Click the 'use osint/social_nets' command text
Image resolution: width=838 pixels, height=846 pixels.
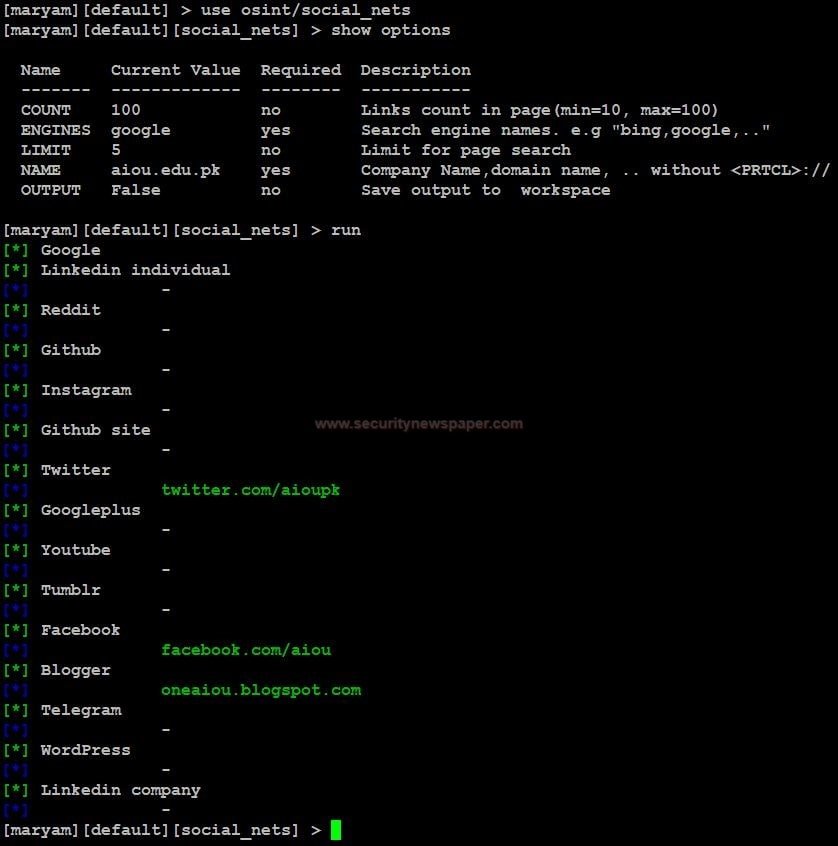pyautogui.click(x=305, y=10)
